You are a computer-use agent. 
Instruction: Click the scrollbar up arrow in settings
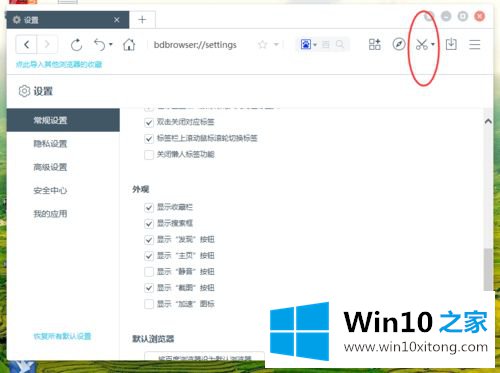pyautogui.click(x=488, y=121)
